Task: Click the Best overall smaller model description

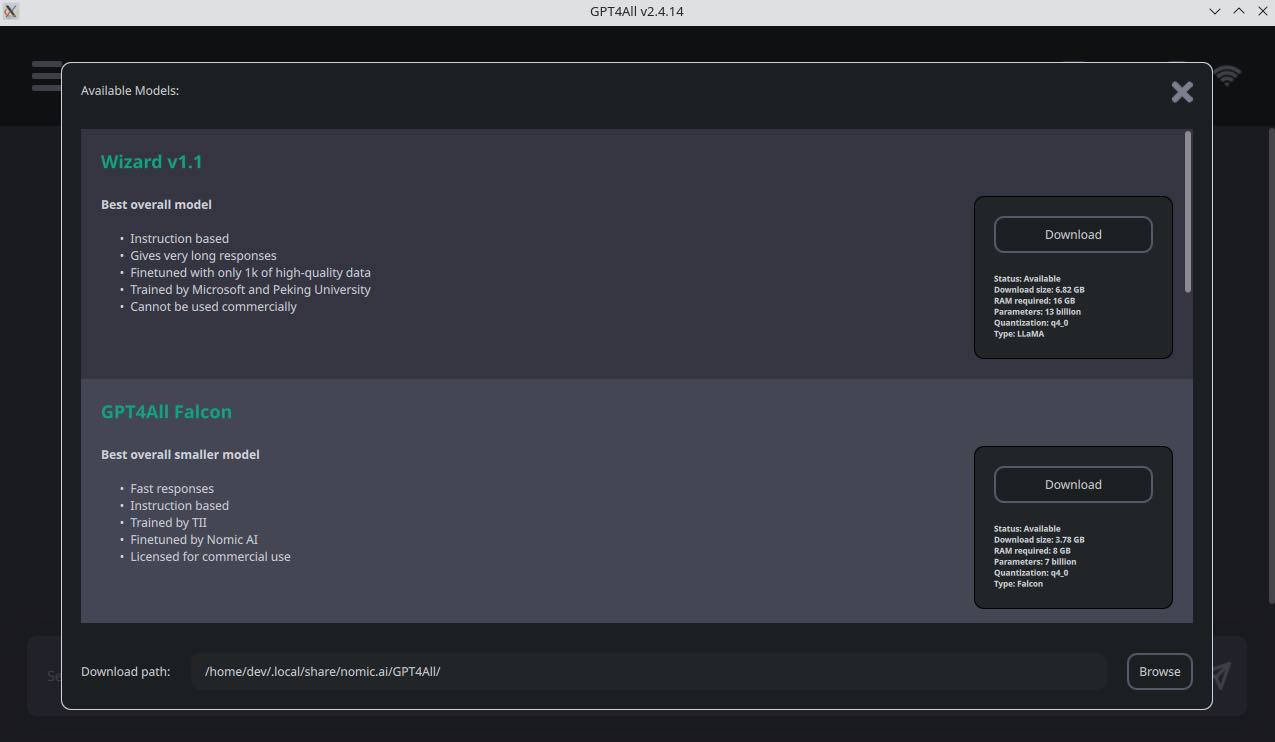Action: tap(180, 454)
